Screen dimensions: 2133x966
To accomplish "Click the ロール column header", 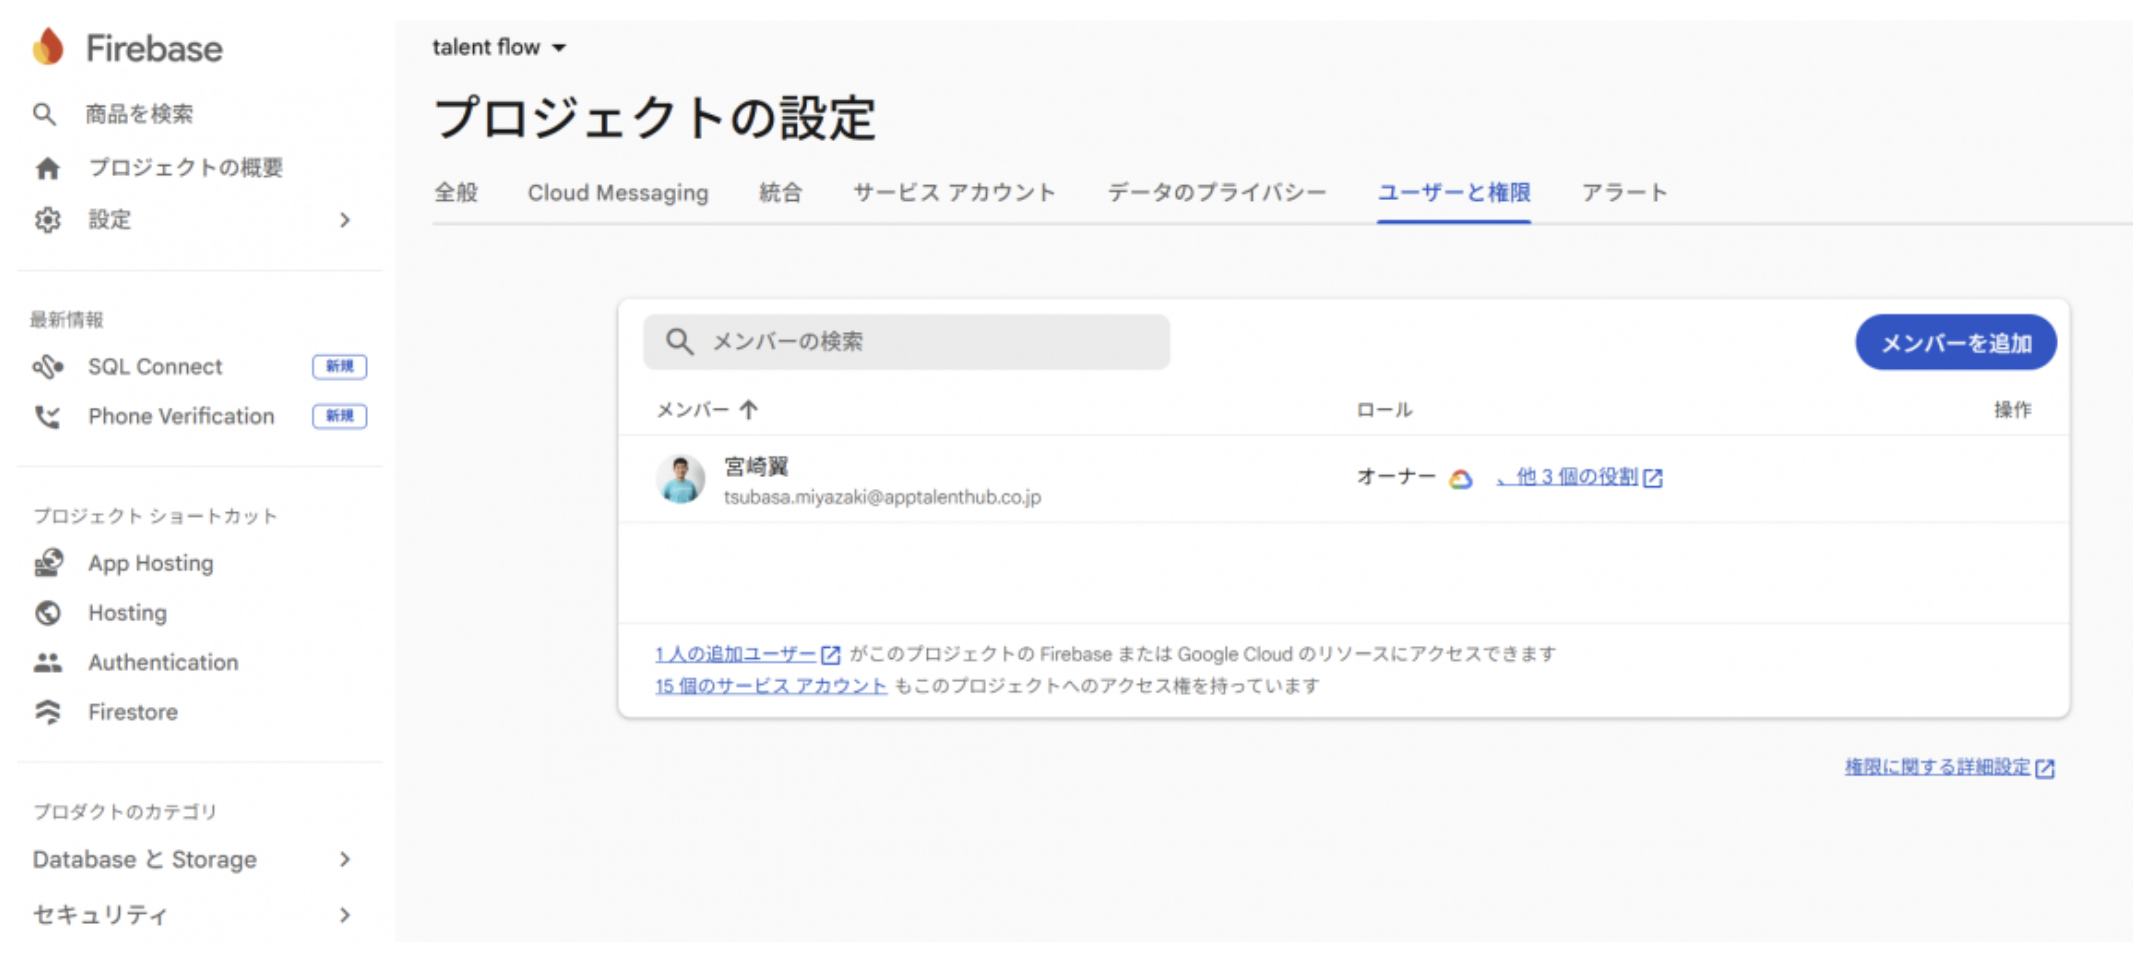I will [x=1384, y=410].
